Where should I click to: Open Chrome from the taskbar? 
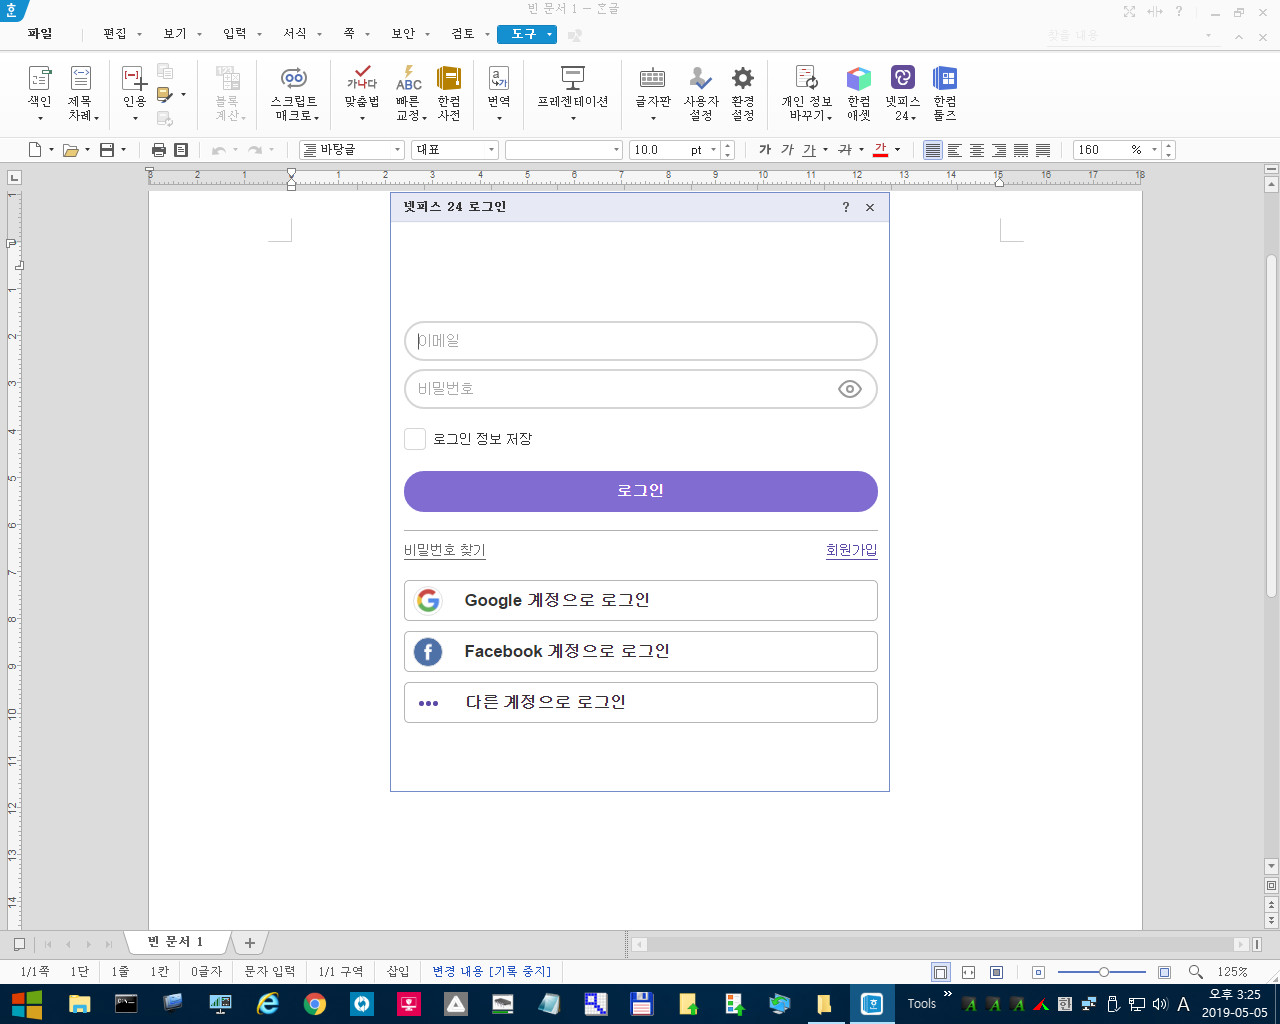(x=315, y=1004)
